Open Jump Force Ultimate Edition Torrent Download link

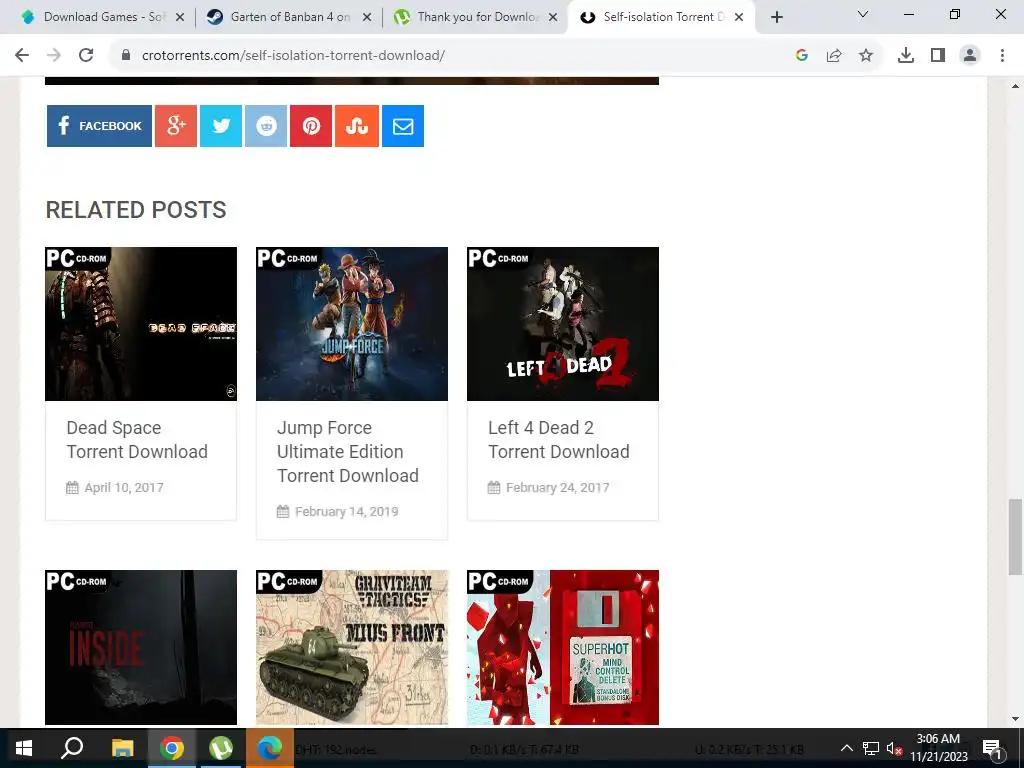tap(347, 451)
